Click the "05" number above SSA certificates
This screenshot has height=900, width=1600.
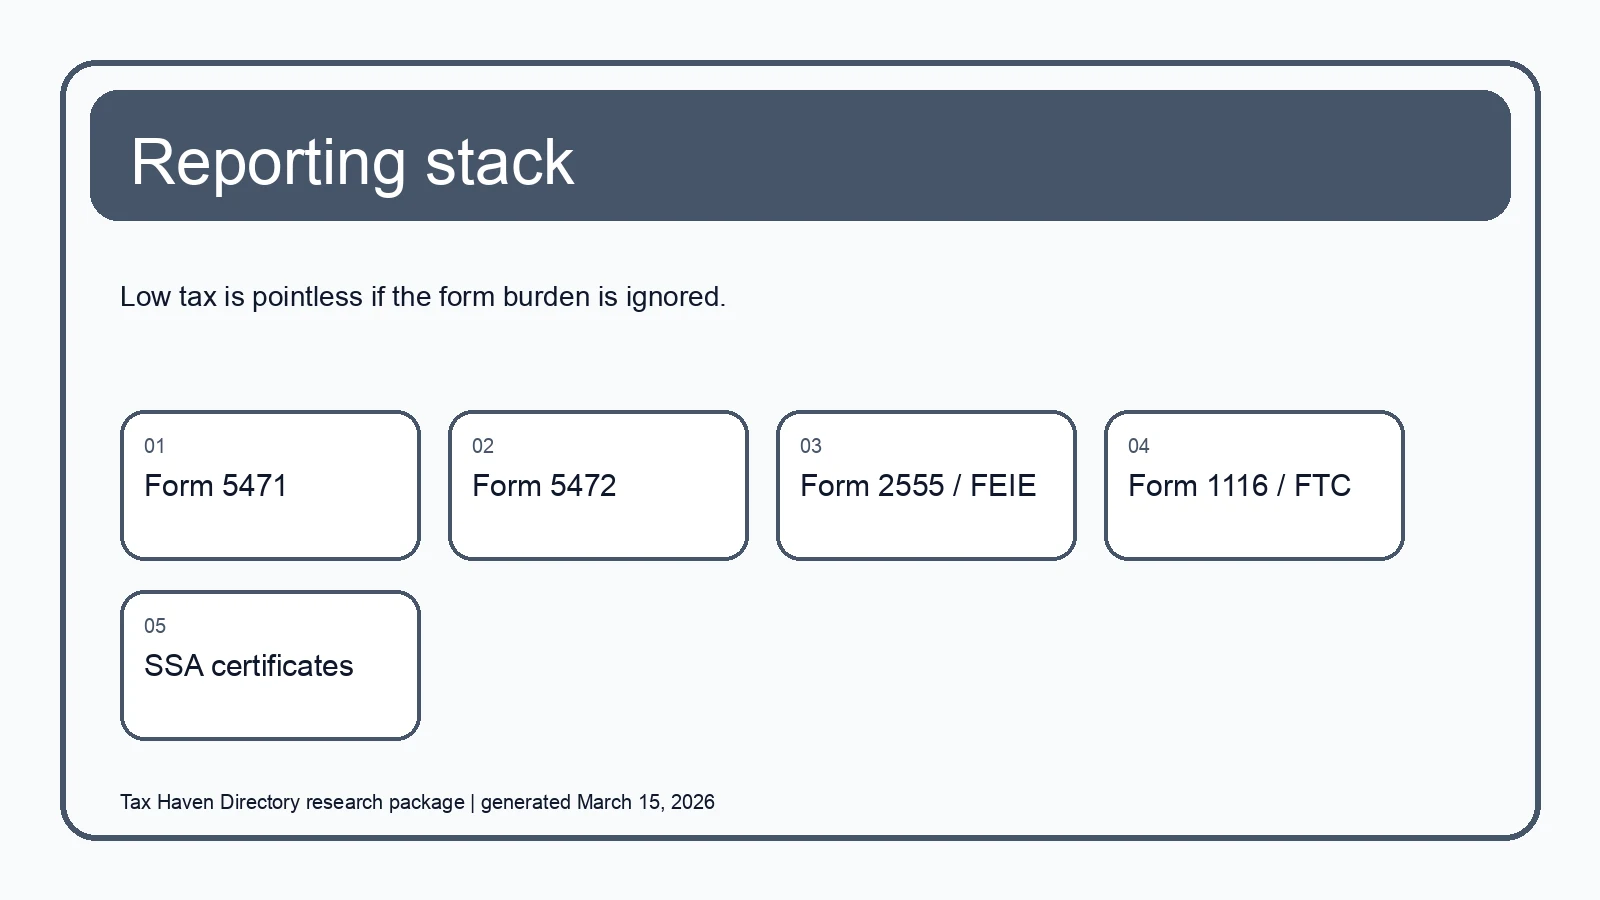coord(155,626)
